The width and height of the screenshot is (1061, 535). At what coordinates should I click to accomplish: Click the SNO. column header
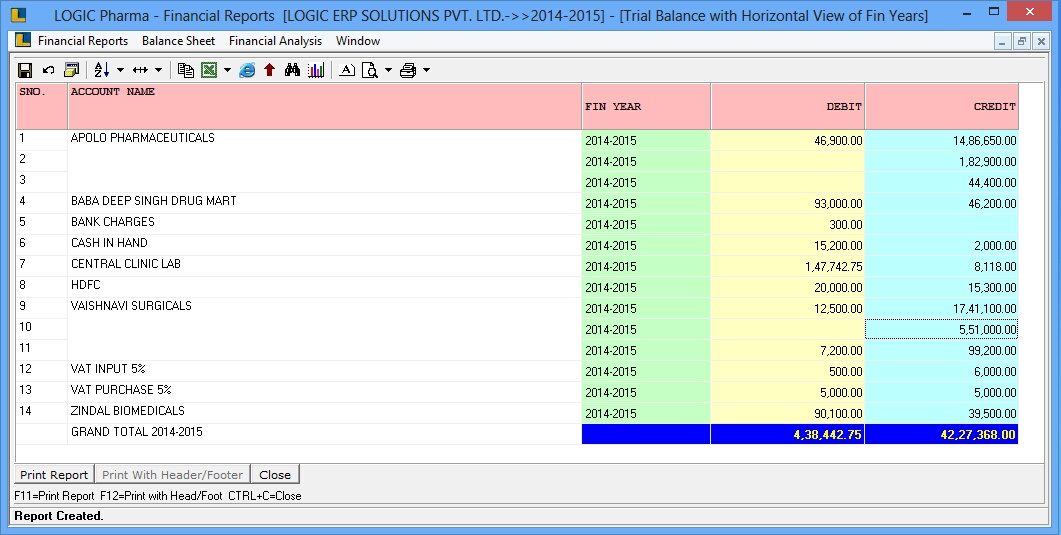point(41,106)
